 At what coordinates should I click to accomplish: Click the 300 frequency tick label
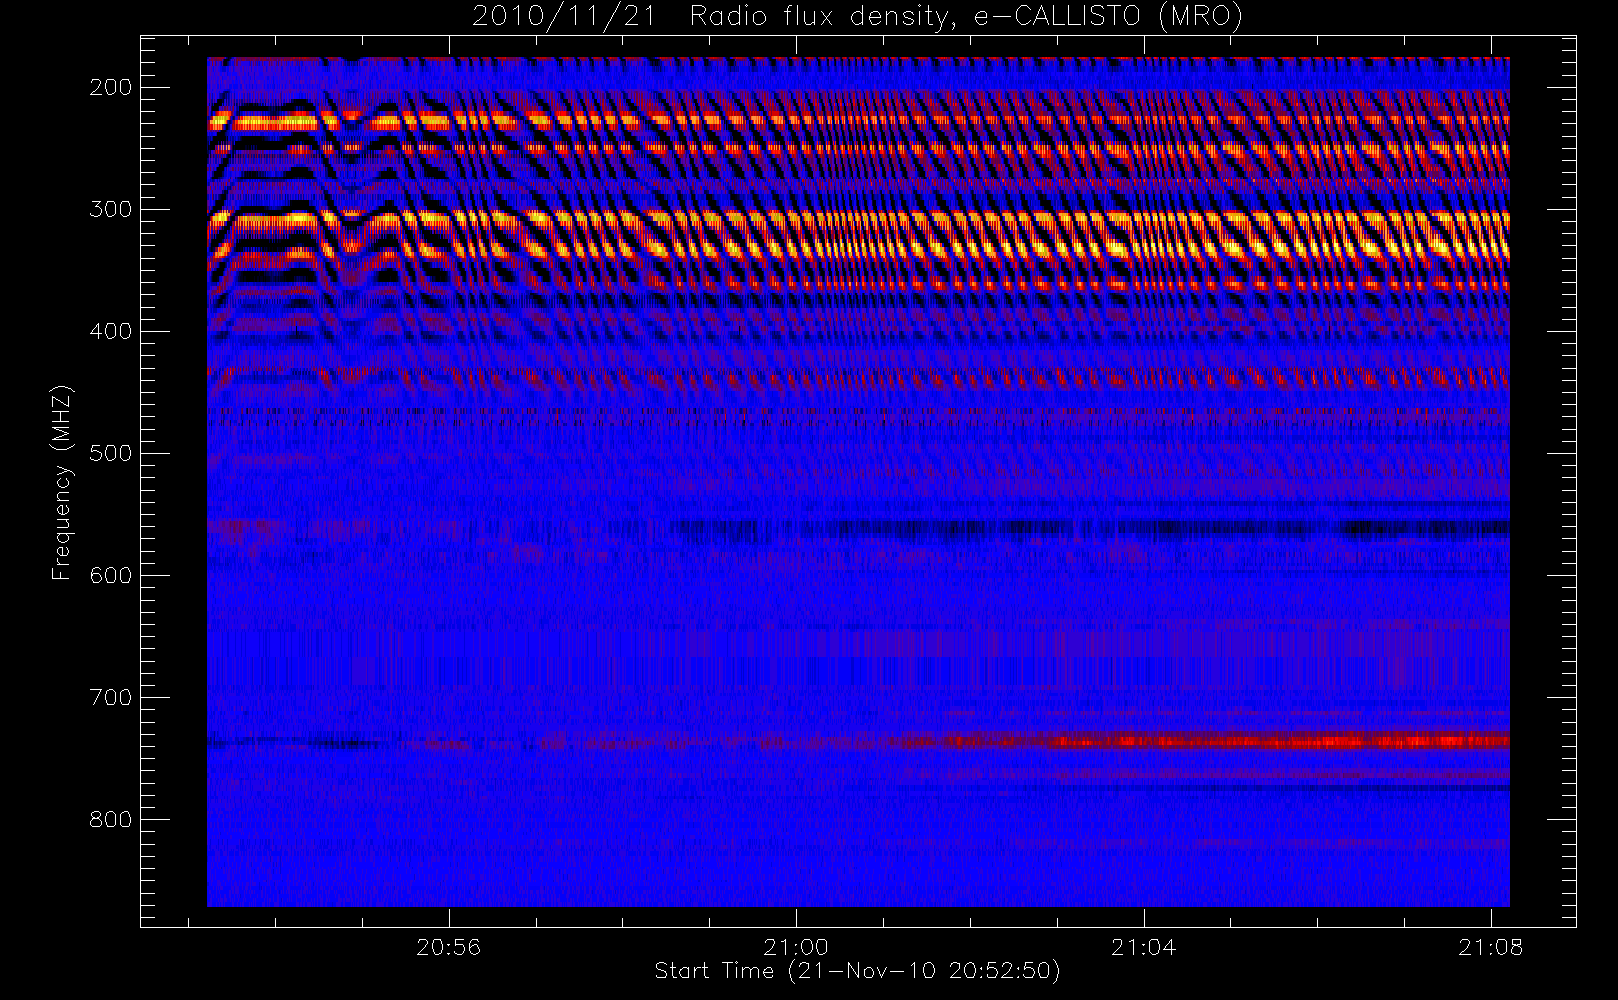point(110,209)
